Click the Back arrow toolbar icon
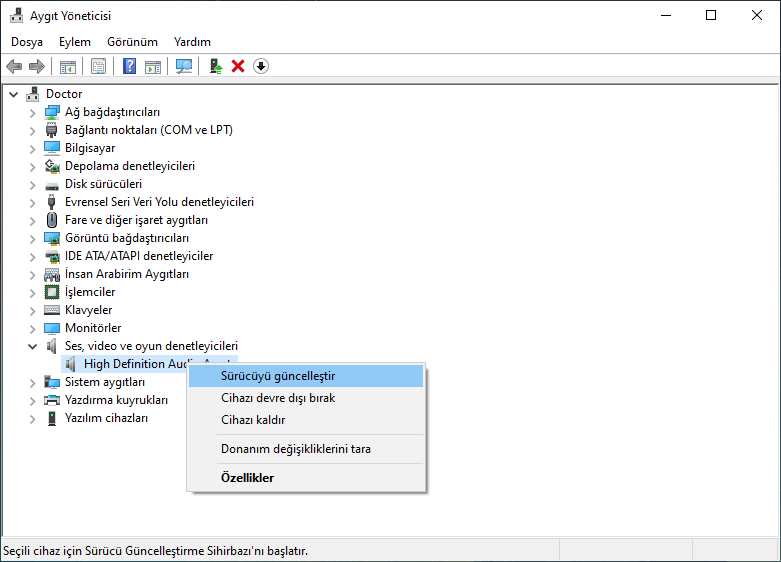 tap(14, 66)
